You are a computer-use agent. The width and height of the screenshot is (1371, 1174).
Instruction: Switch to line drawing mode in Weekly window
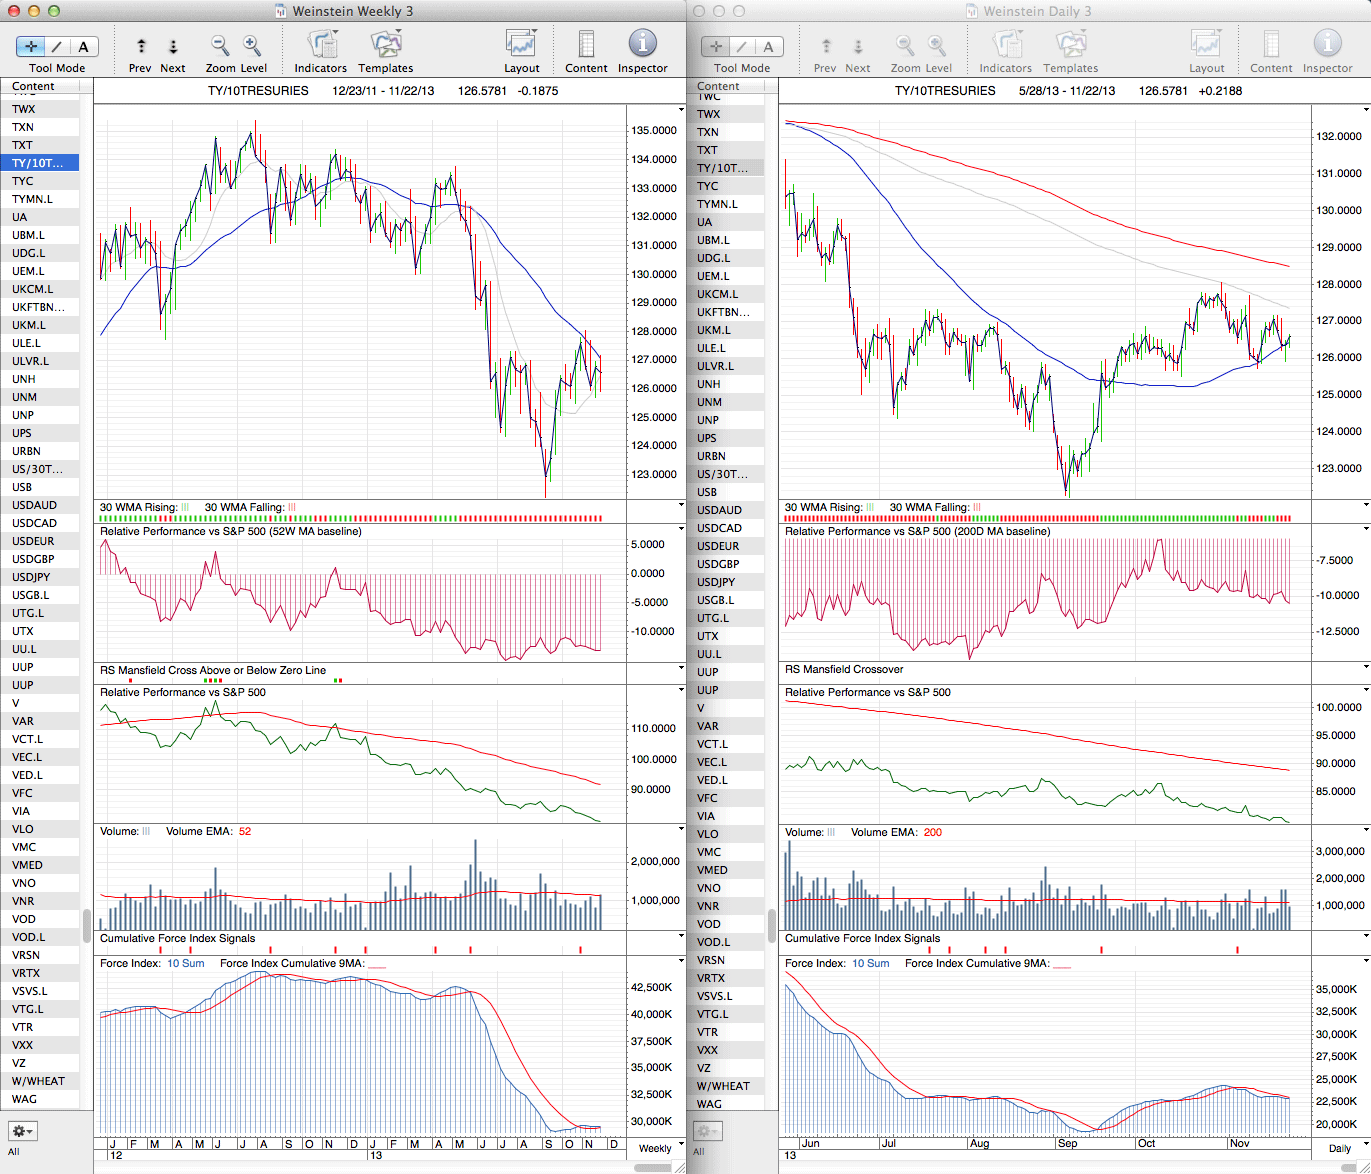pos(57,46)
